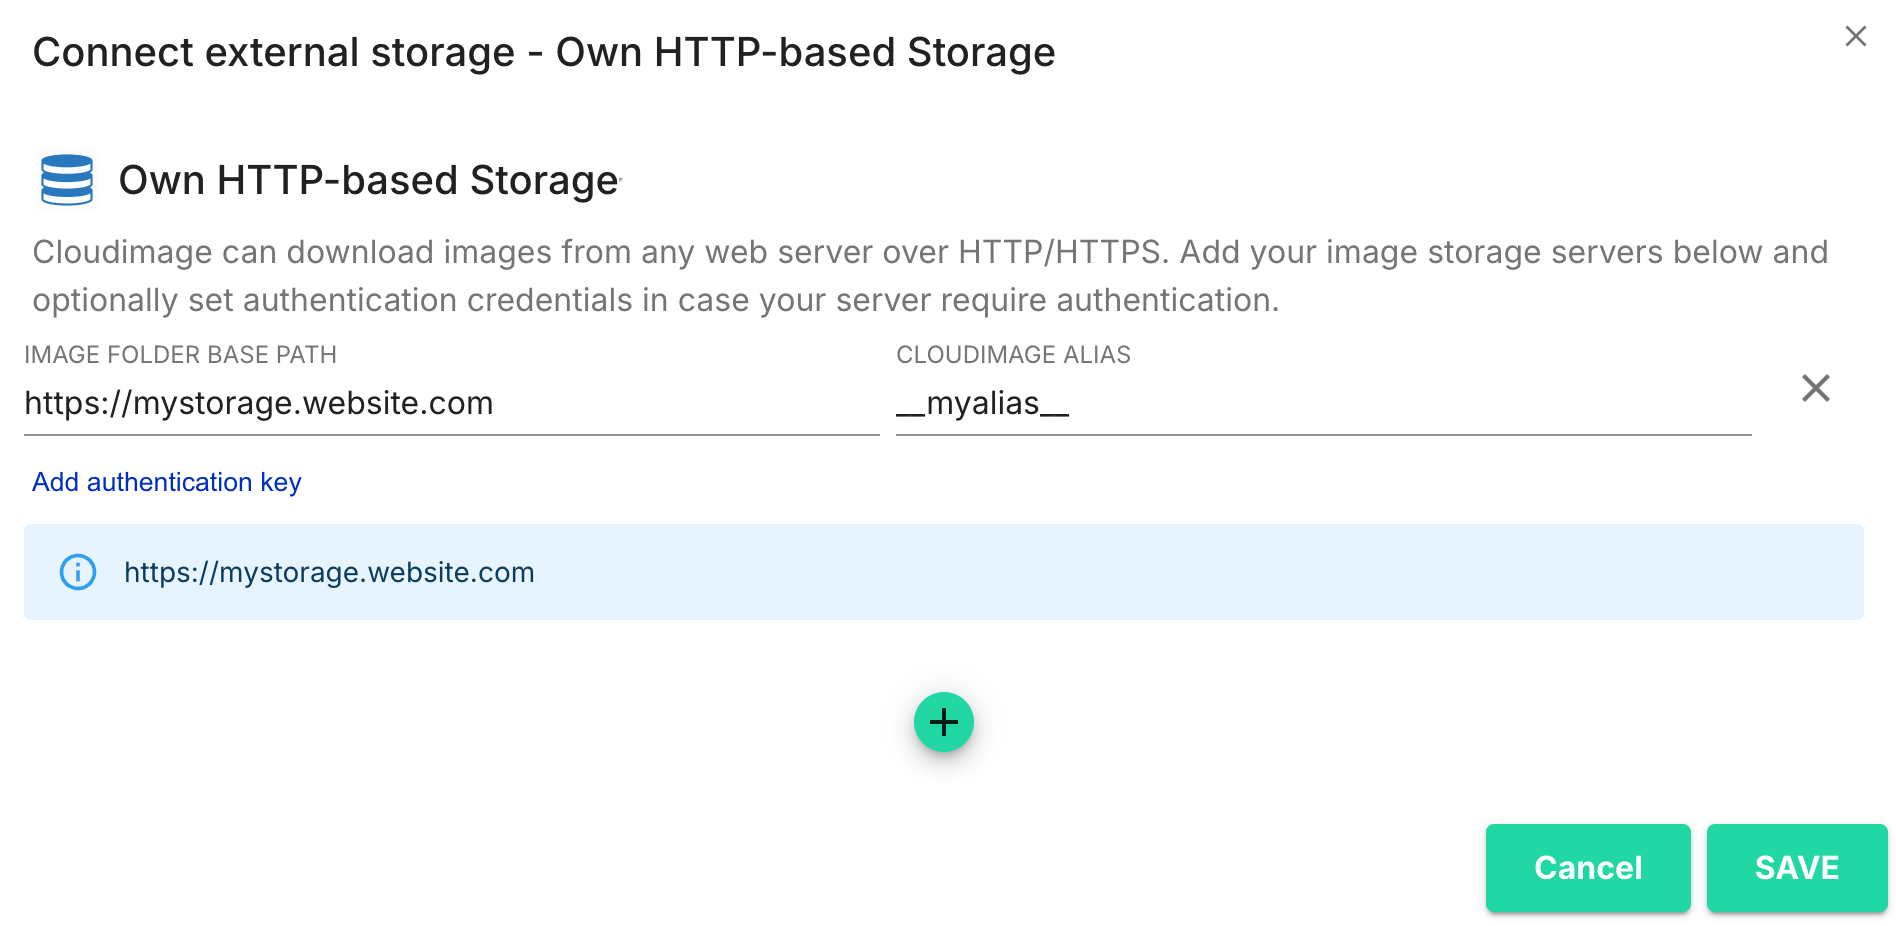This screenshot has width=1896, height=926.
Task: Click the CLOUDIMAGE ALIAS label
Action: tap(1013, 355)
